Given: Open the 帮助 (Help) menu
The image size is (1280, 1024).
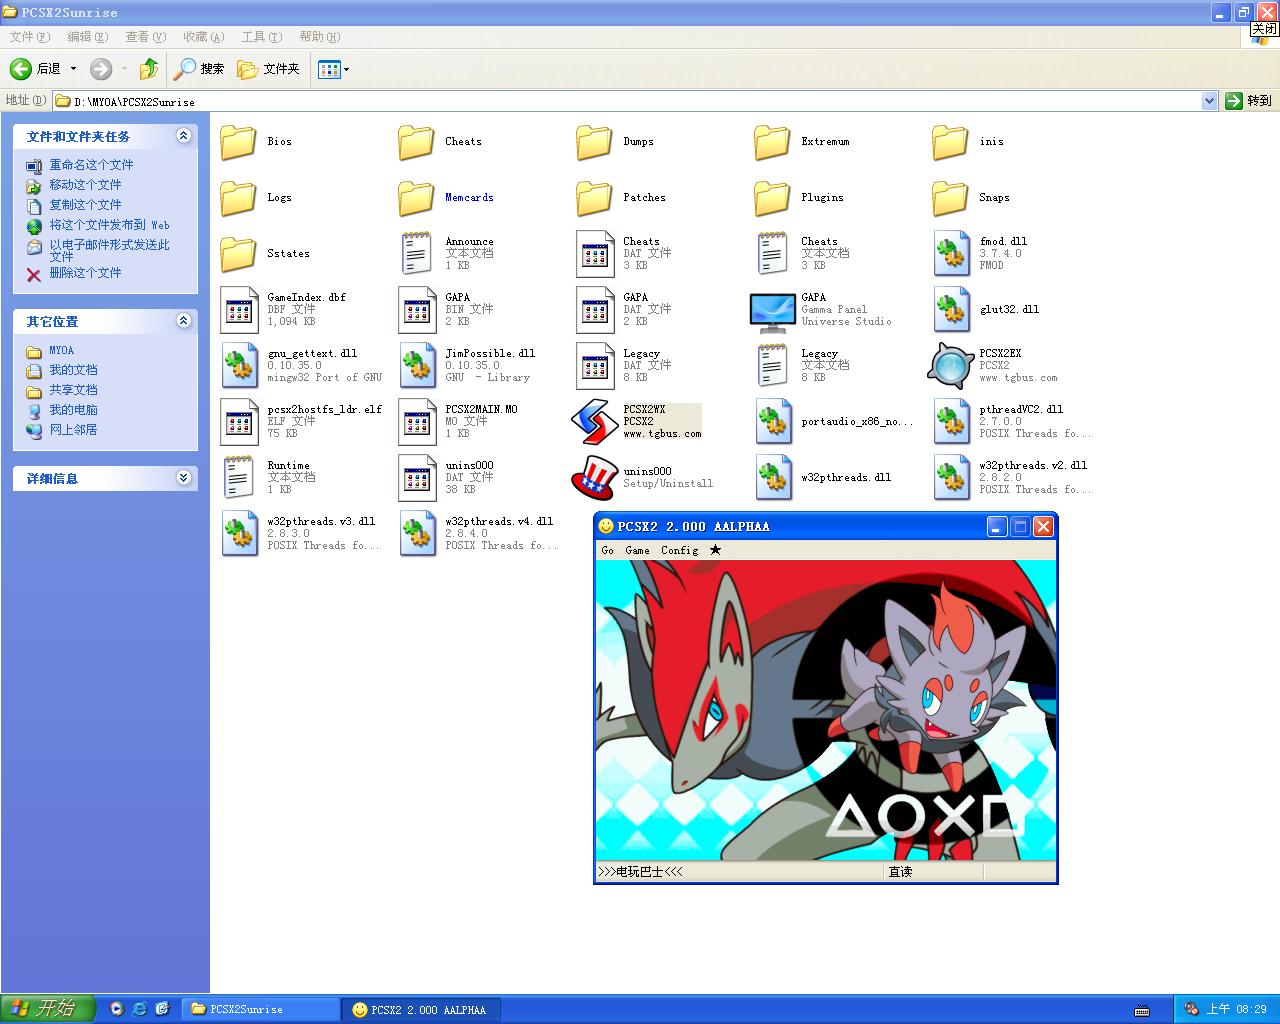Looking at the screenshot, I should pyautogui.click(x=319, y=37).
